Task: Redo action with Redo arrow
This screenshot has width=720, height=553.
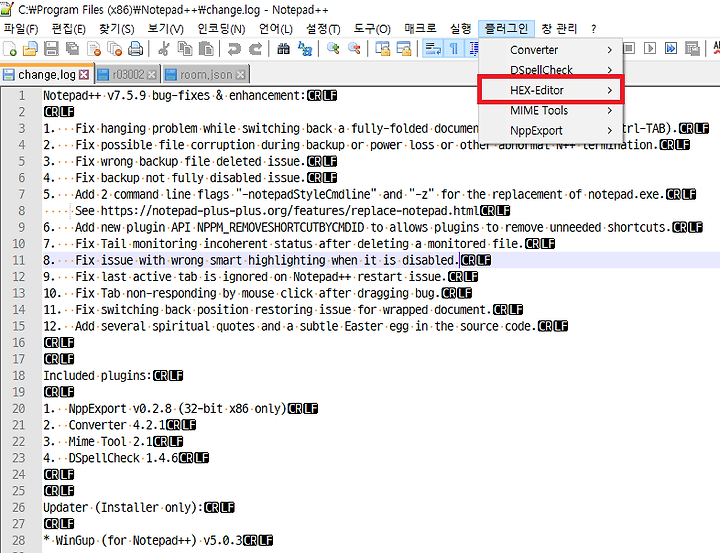Action: click(256, 49)
